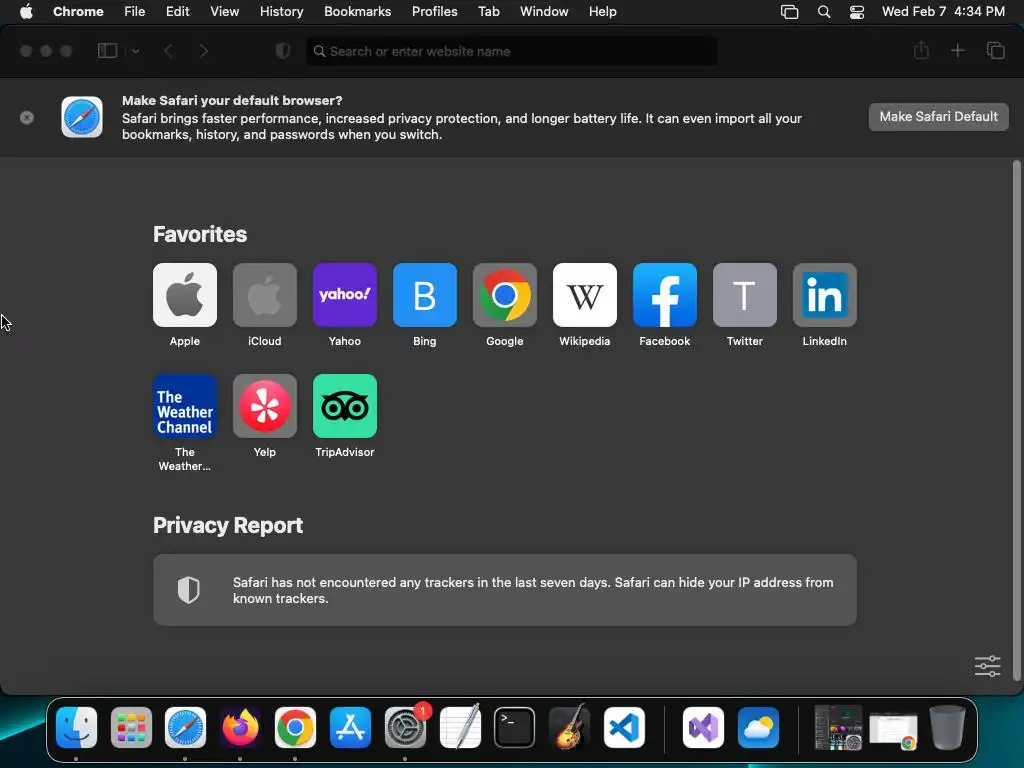Screen dimensions: 1024x768
Task: Open the Chrome application menu
Action: [x=78, y=12]
